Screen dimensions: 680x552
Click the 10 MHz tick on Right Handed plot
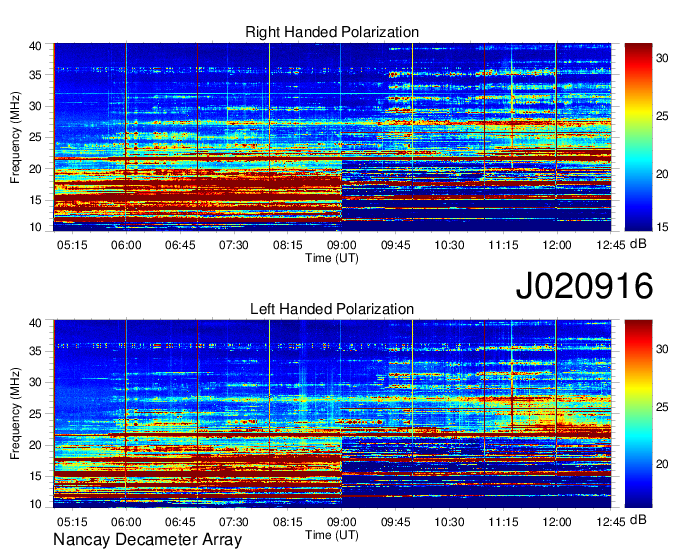point(35,227)
